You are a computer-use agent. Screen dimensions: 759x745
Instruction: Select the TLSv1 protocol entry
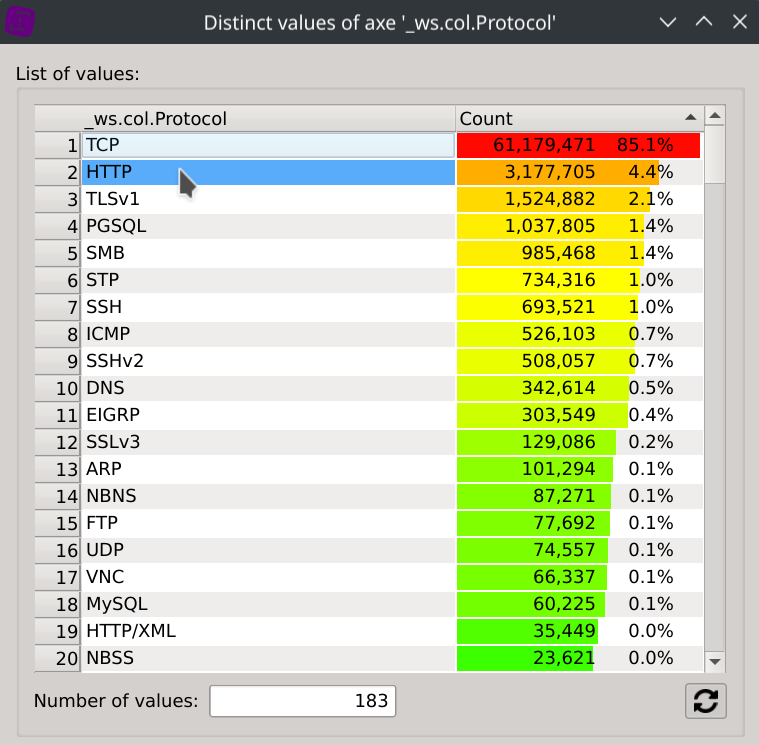coord(267,199)
